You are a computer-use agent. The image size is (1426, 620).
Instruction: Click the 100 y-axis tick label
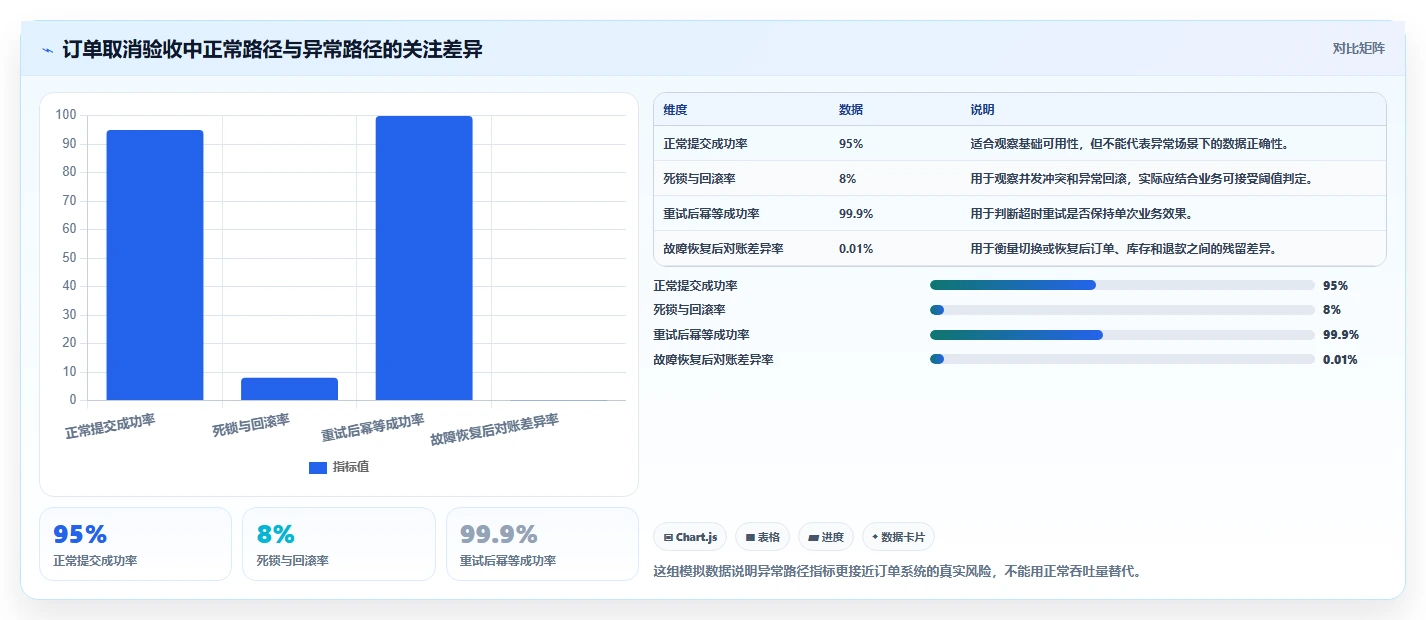click(x=66, y=115)
